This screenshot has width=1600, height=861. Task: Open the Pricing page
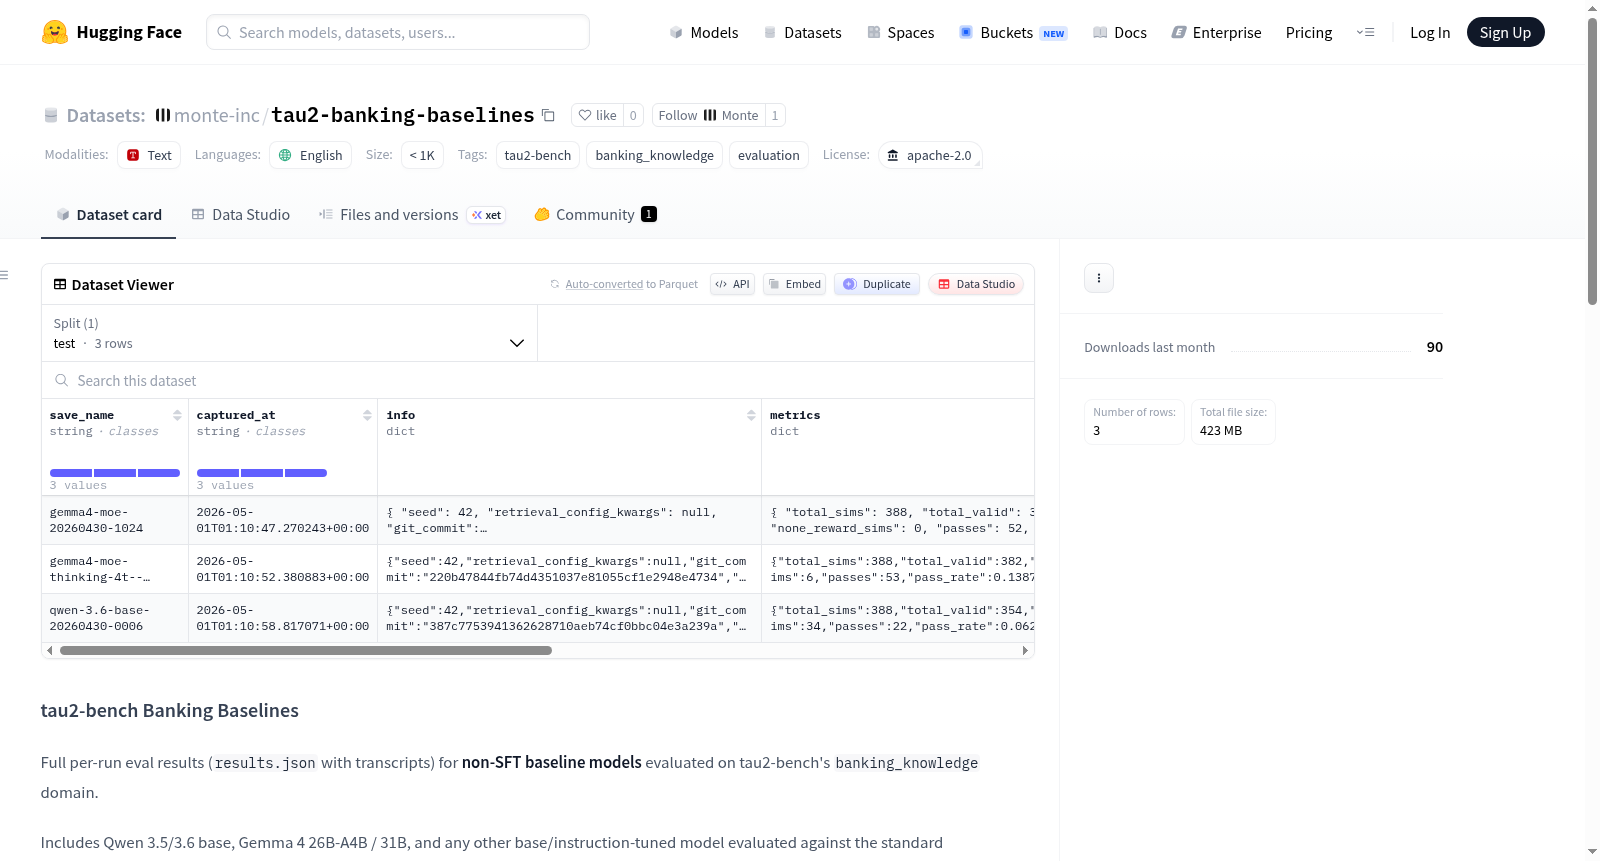(1309, 32)
